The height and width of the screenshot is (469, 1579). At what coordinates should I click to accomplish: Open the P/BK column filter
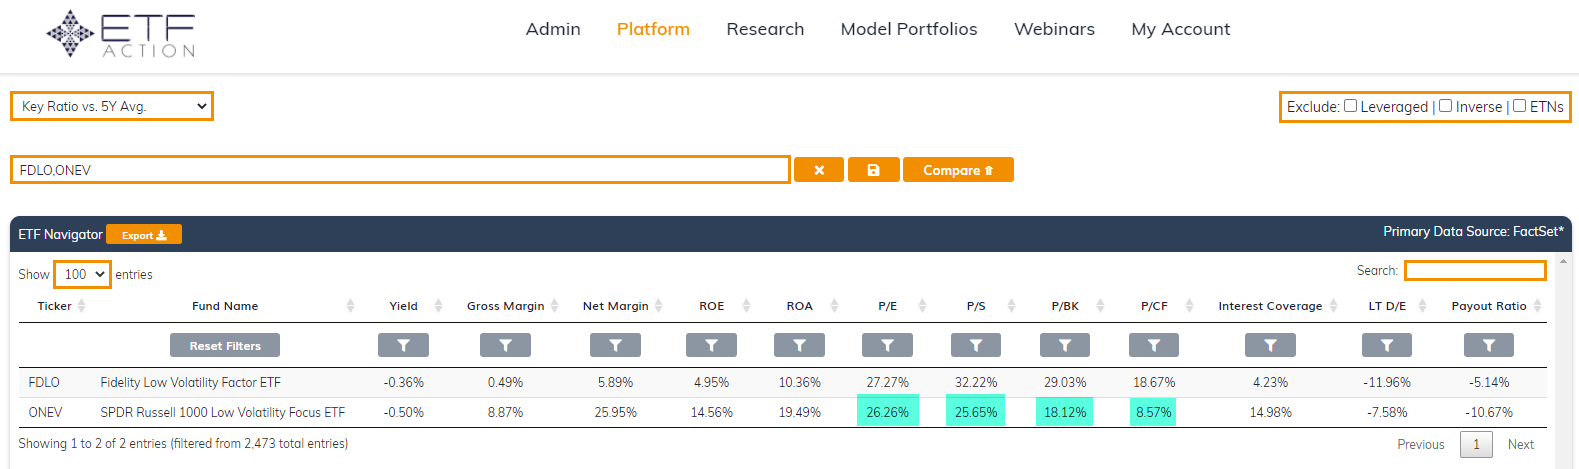point(1065,345)
